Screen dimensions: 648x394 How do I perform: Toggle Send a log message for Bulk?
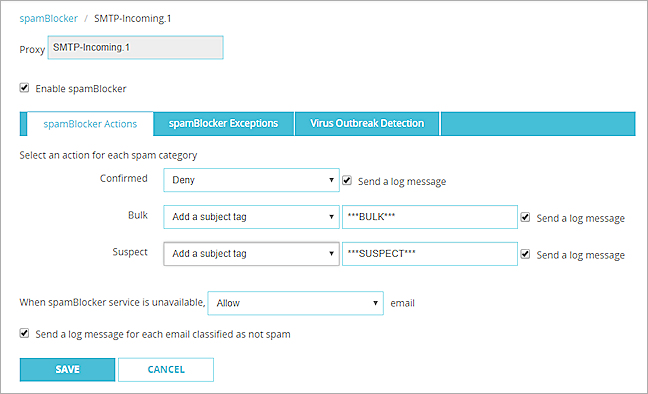[525, 217]
